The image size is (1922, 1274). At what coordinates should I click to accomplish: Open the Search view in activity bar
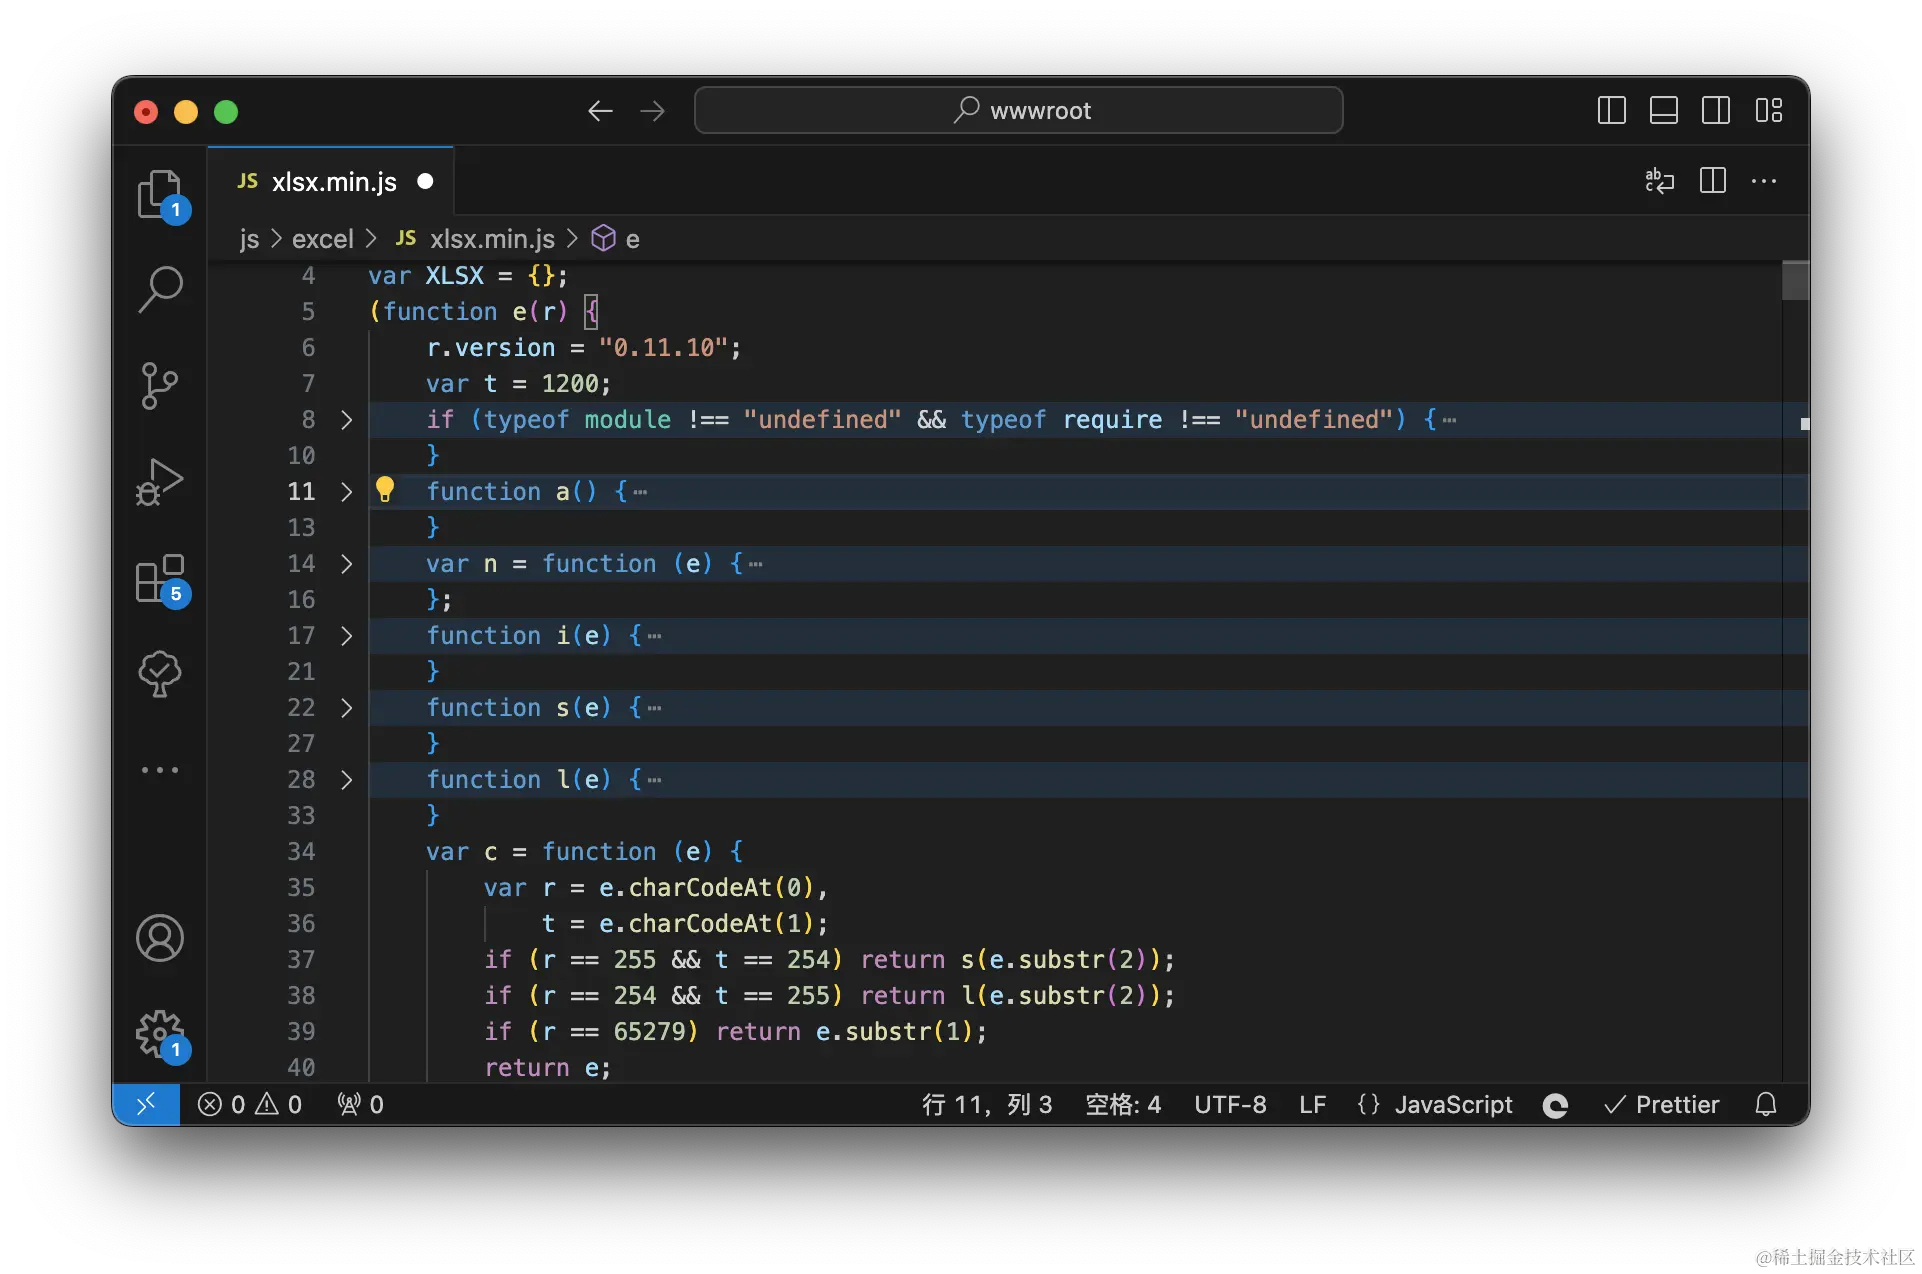coord(160,289)
